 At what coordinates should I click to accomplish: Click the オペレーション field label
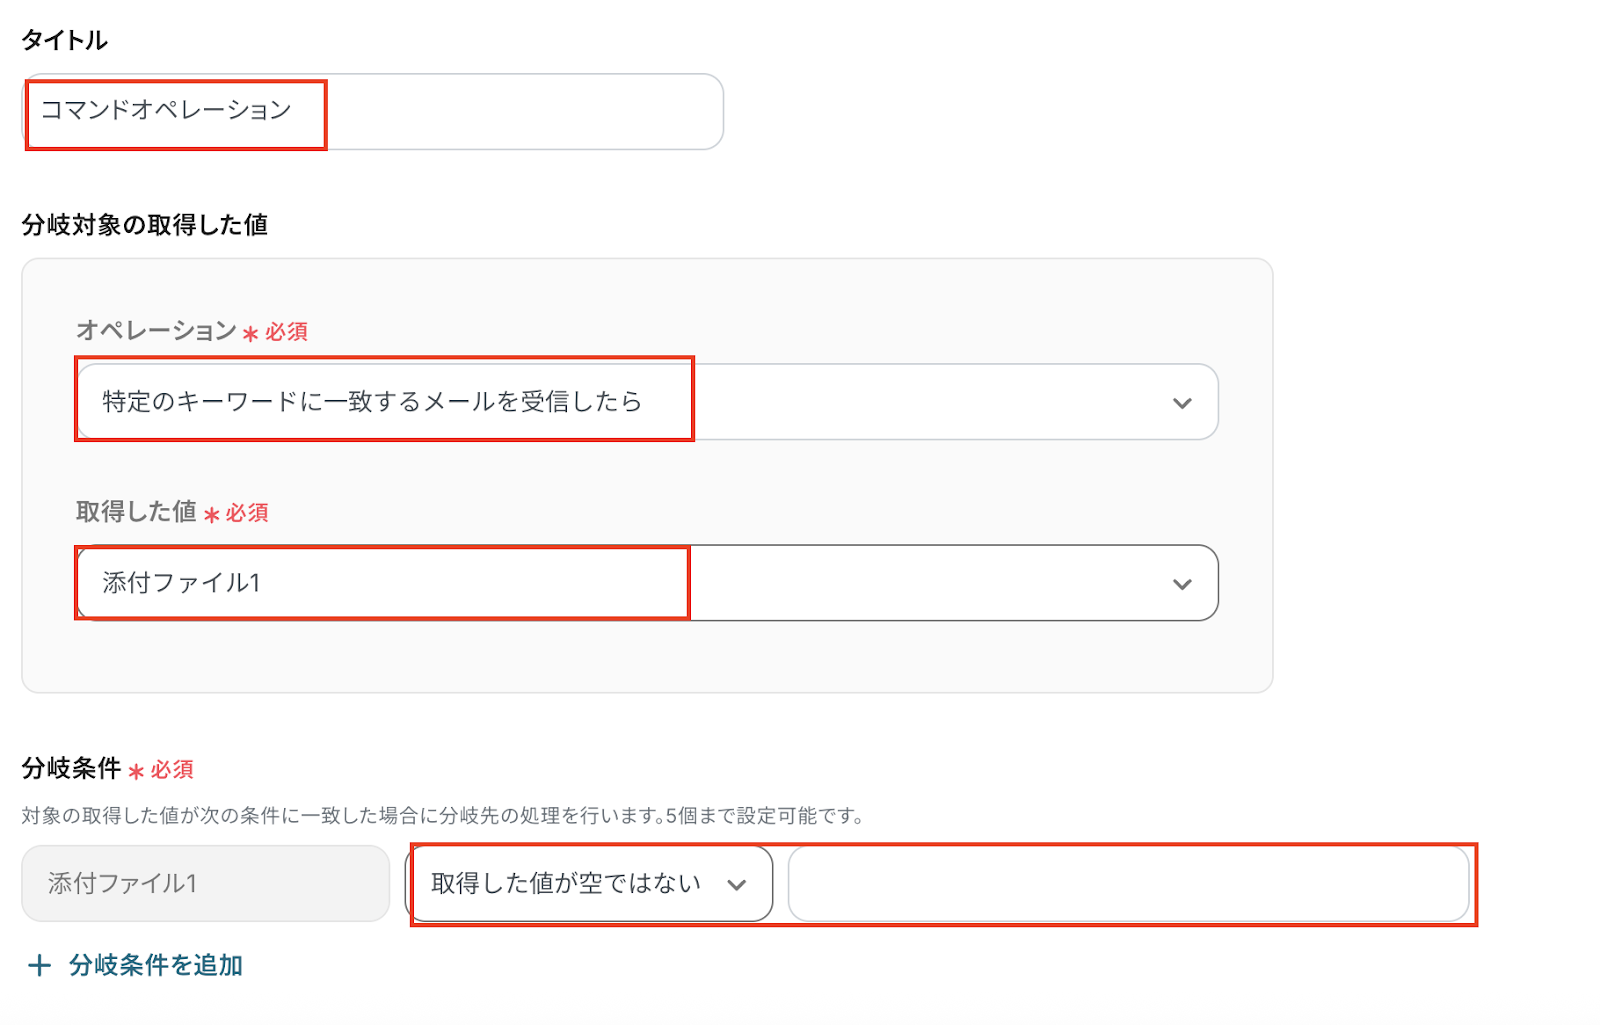point(156,330)
